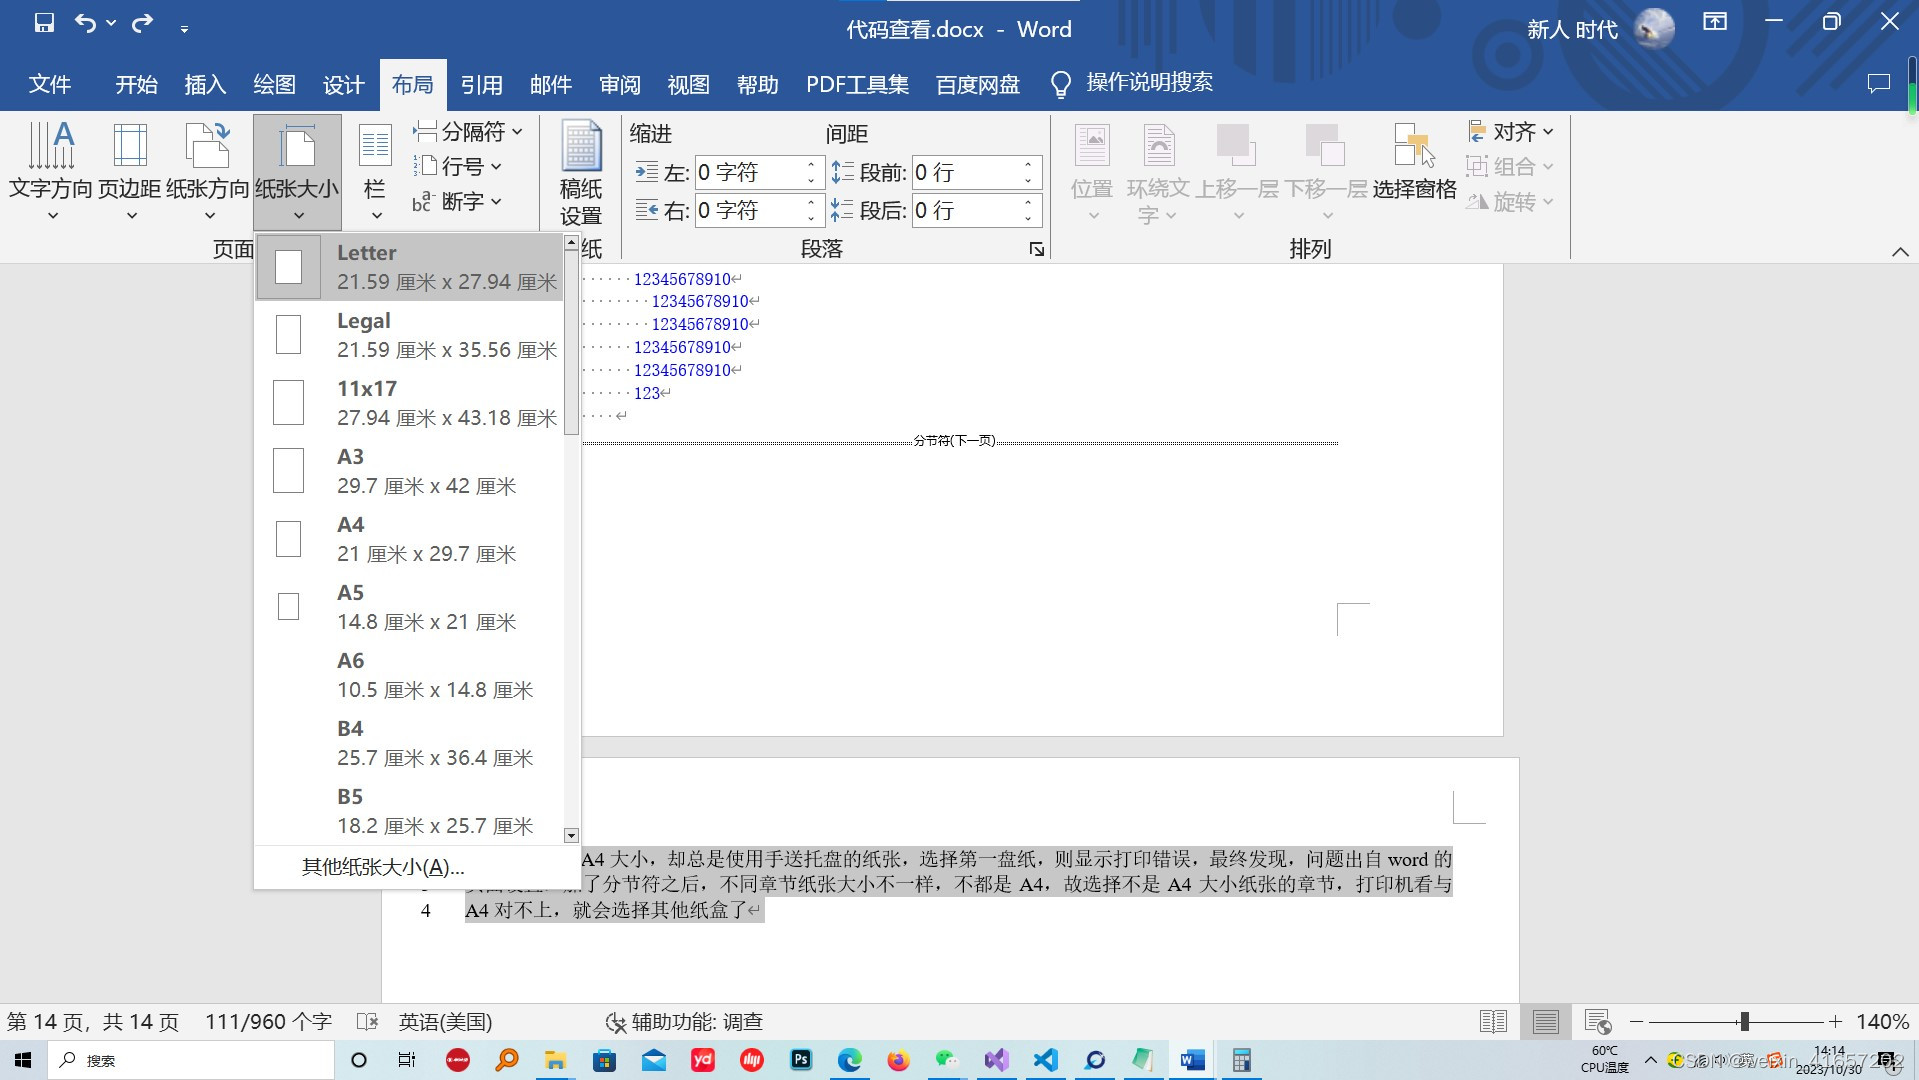Screen dimensions: 1919x1080
Task: Open the Orientation (纸张方向) tool
Action: [x=208, y=172]
